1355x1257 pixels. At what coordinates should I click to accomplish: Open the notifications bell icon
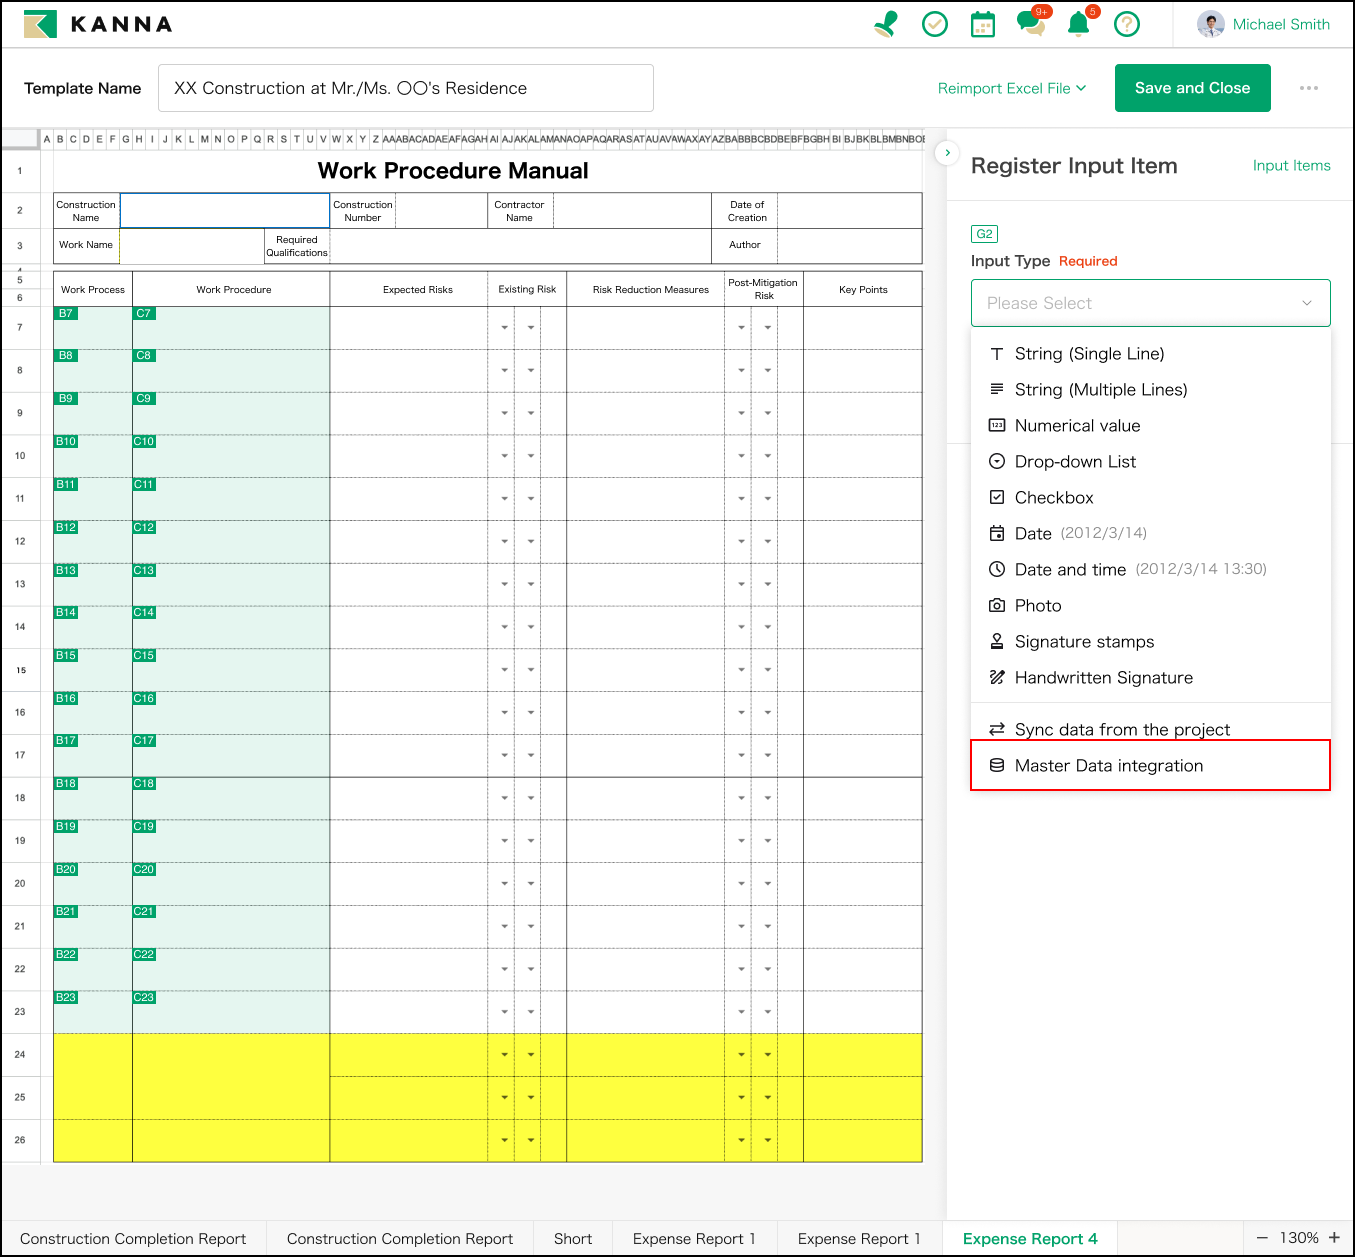tap(1078, 24)
